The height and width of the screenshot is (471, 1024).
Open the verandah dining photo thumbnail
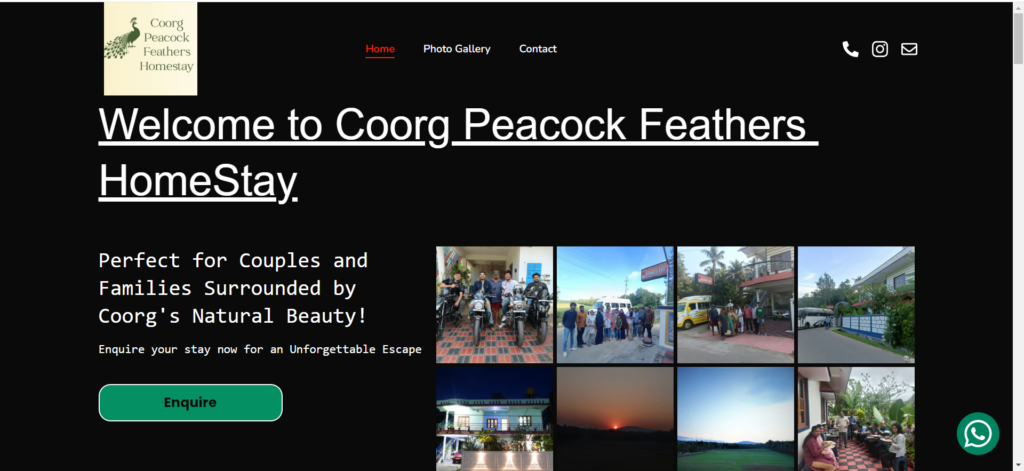pos(856,419)
